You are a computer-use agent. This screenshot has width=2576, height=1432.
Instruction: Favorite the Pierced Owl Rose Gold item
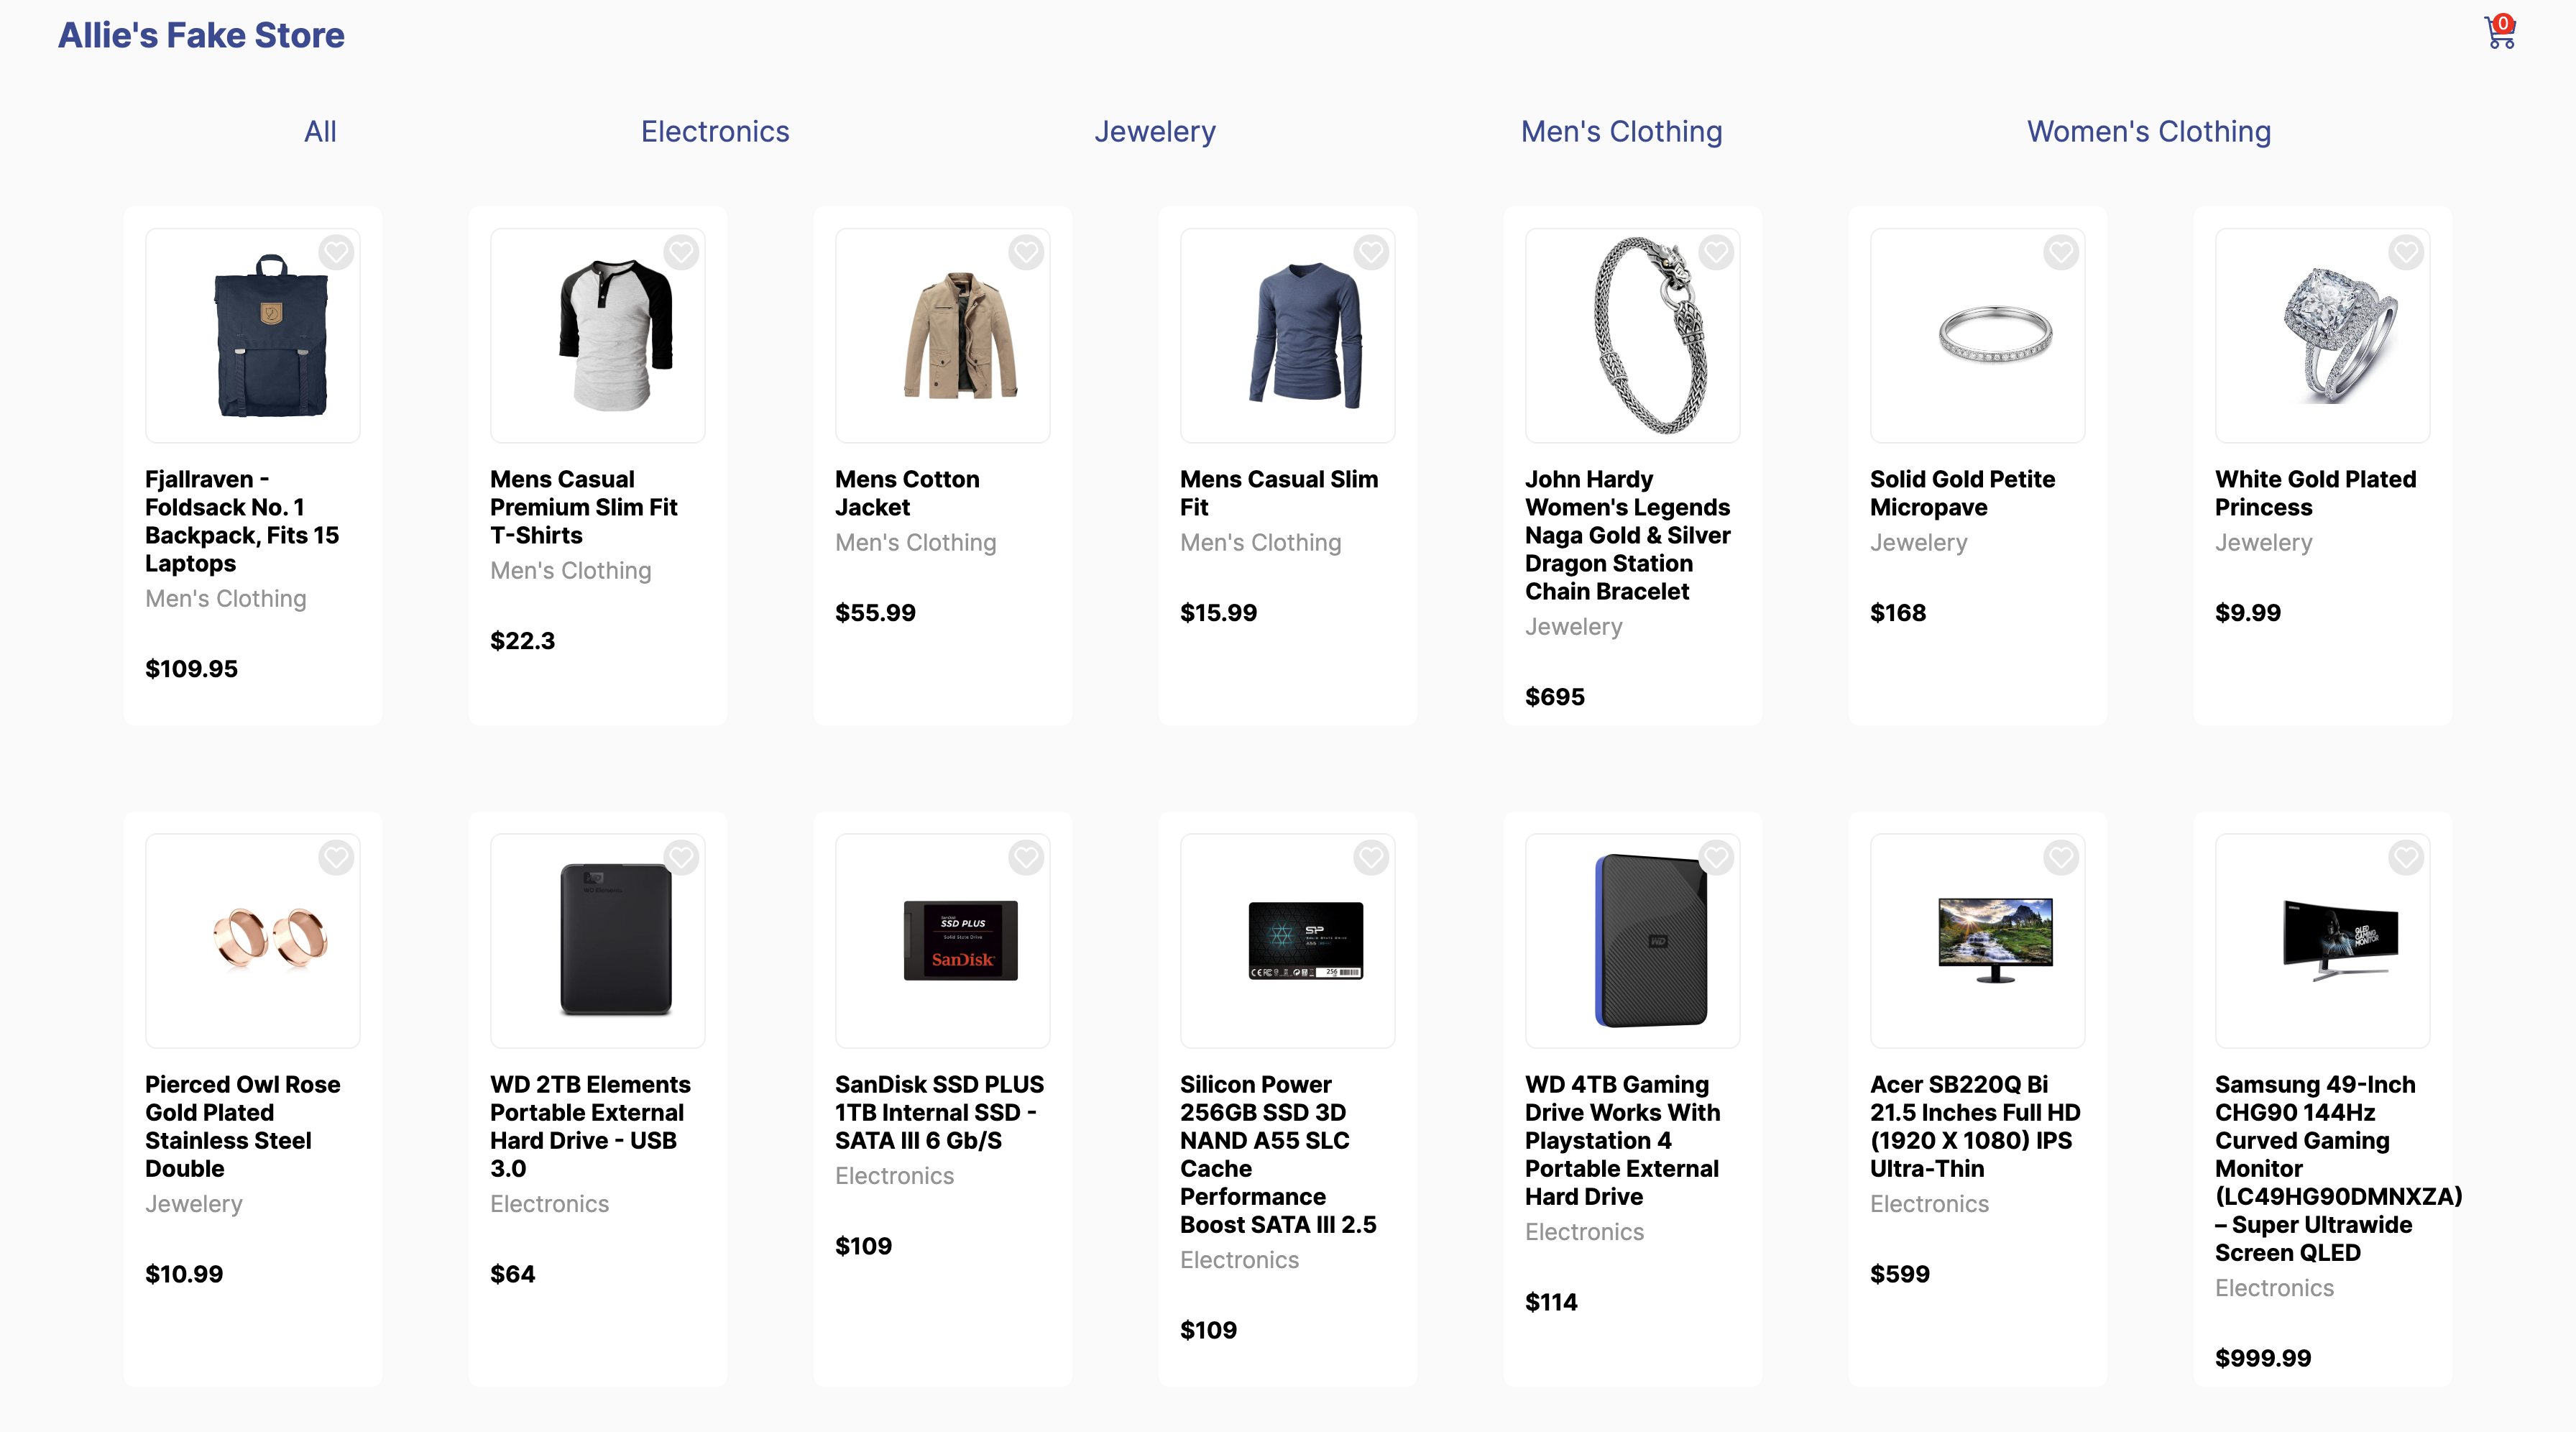[x=336, y=857]
